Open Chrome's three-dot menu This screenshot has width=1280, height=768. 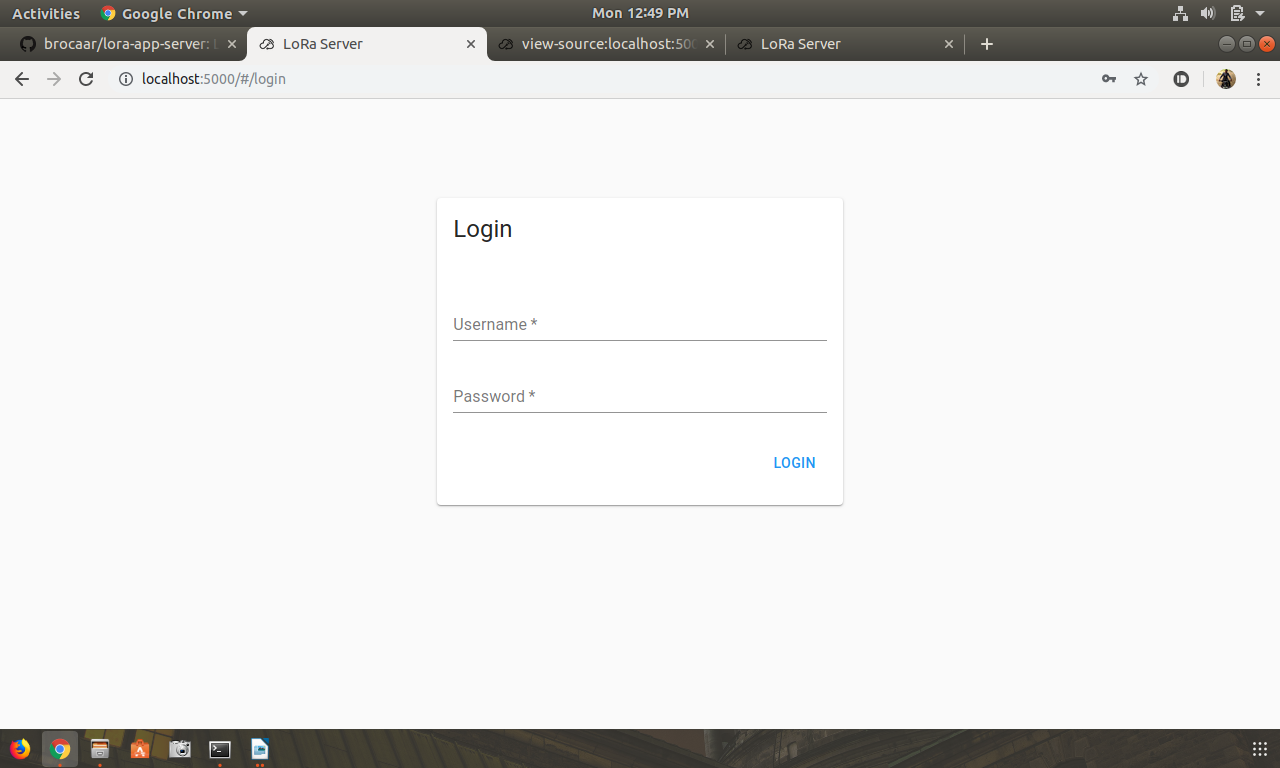click(1259, 79)
